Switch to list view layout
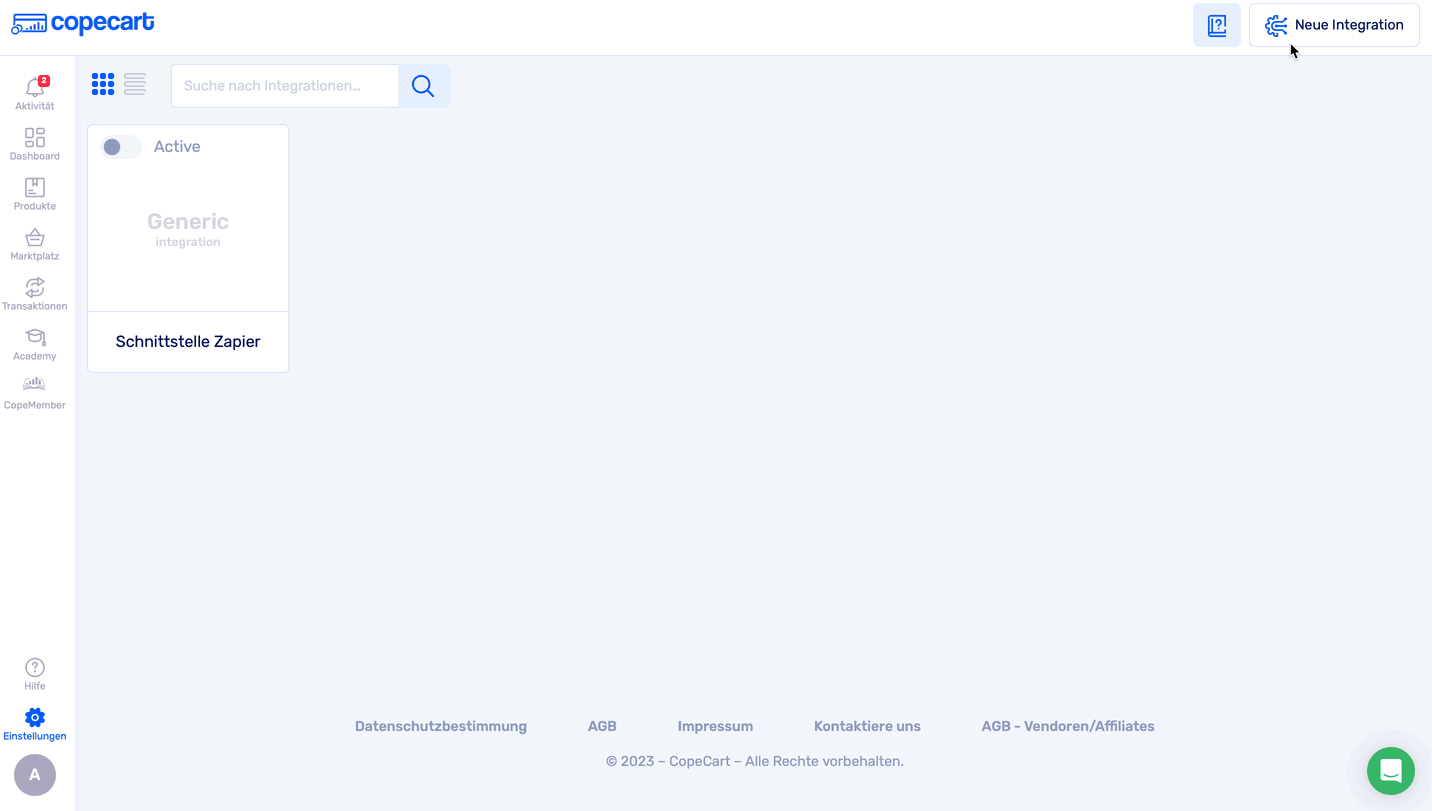 point(135,84)
